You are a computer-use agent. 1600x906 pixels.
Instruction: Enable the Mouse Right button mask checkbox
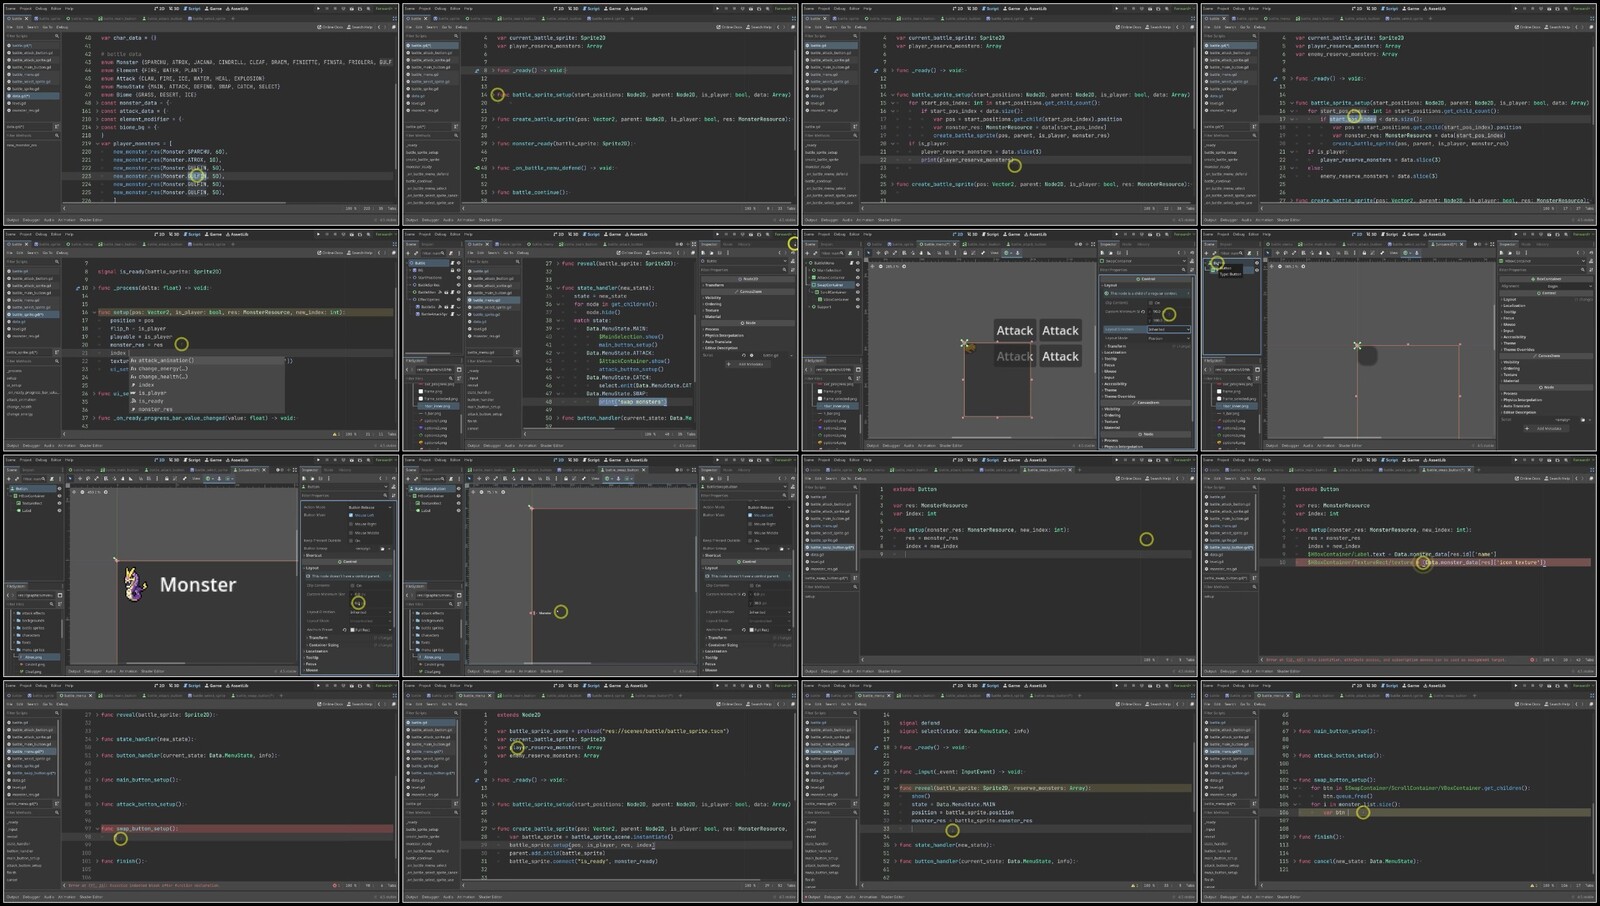click(x=352, y=523)
